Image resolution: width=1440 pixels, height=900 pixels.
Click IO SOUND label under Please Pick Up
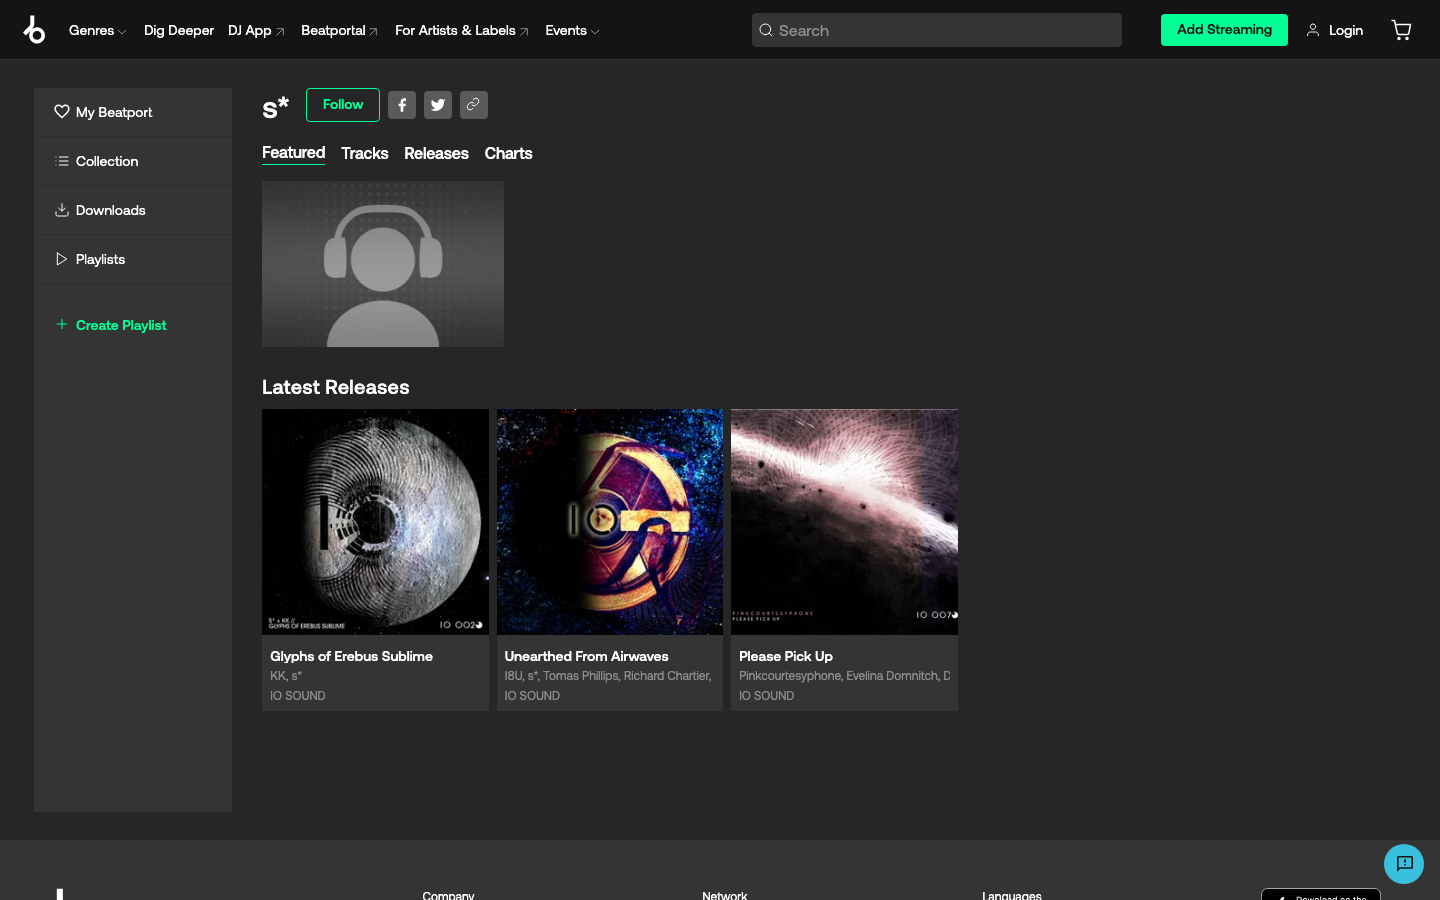click(x=767, y=696)
